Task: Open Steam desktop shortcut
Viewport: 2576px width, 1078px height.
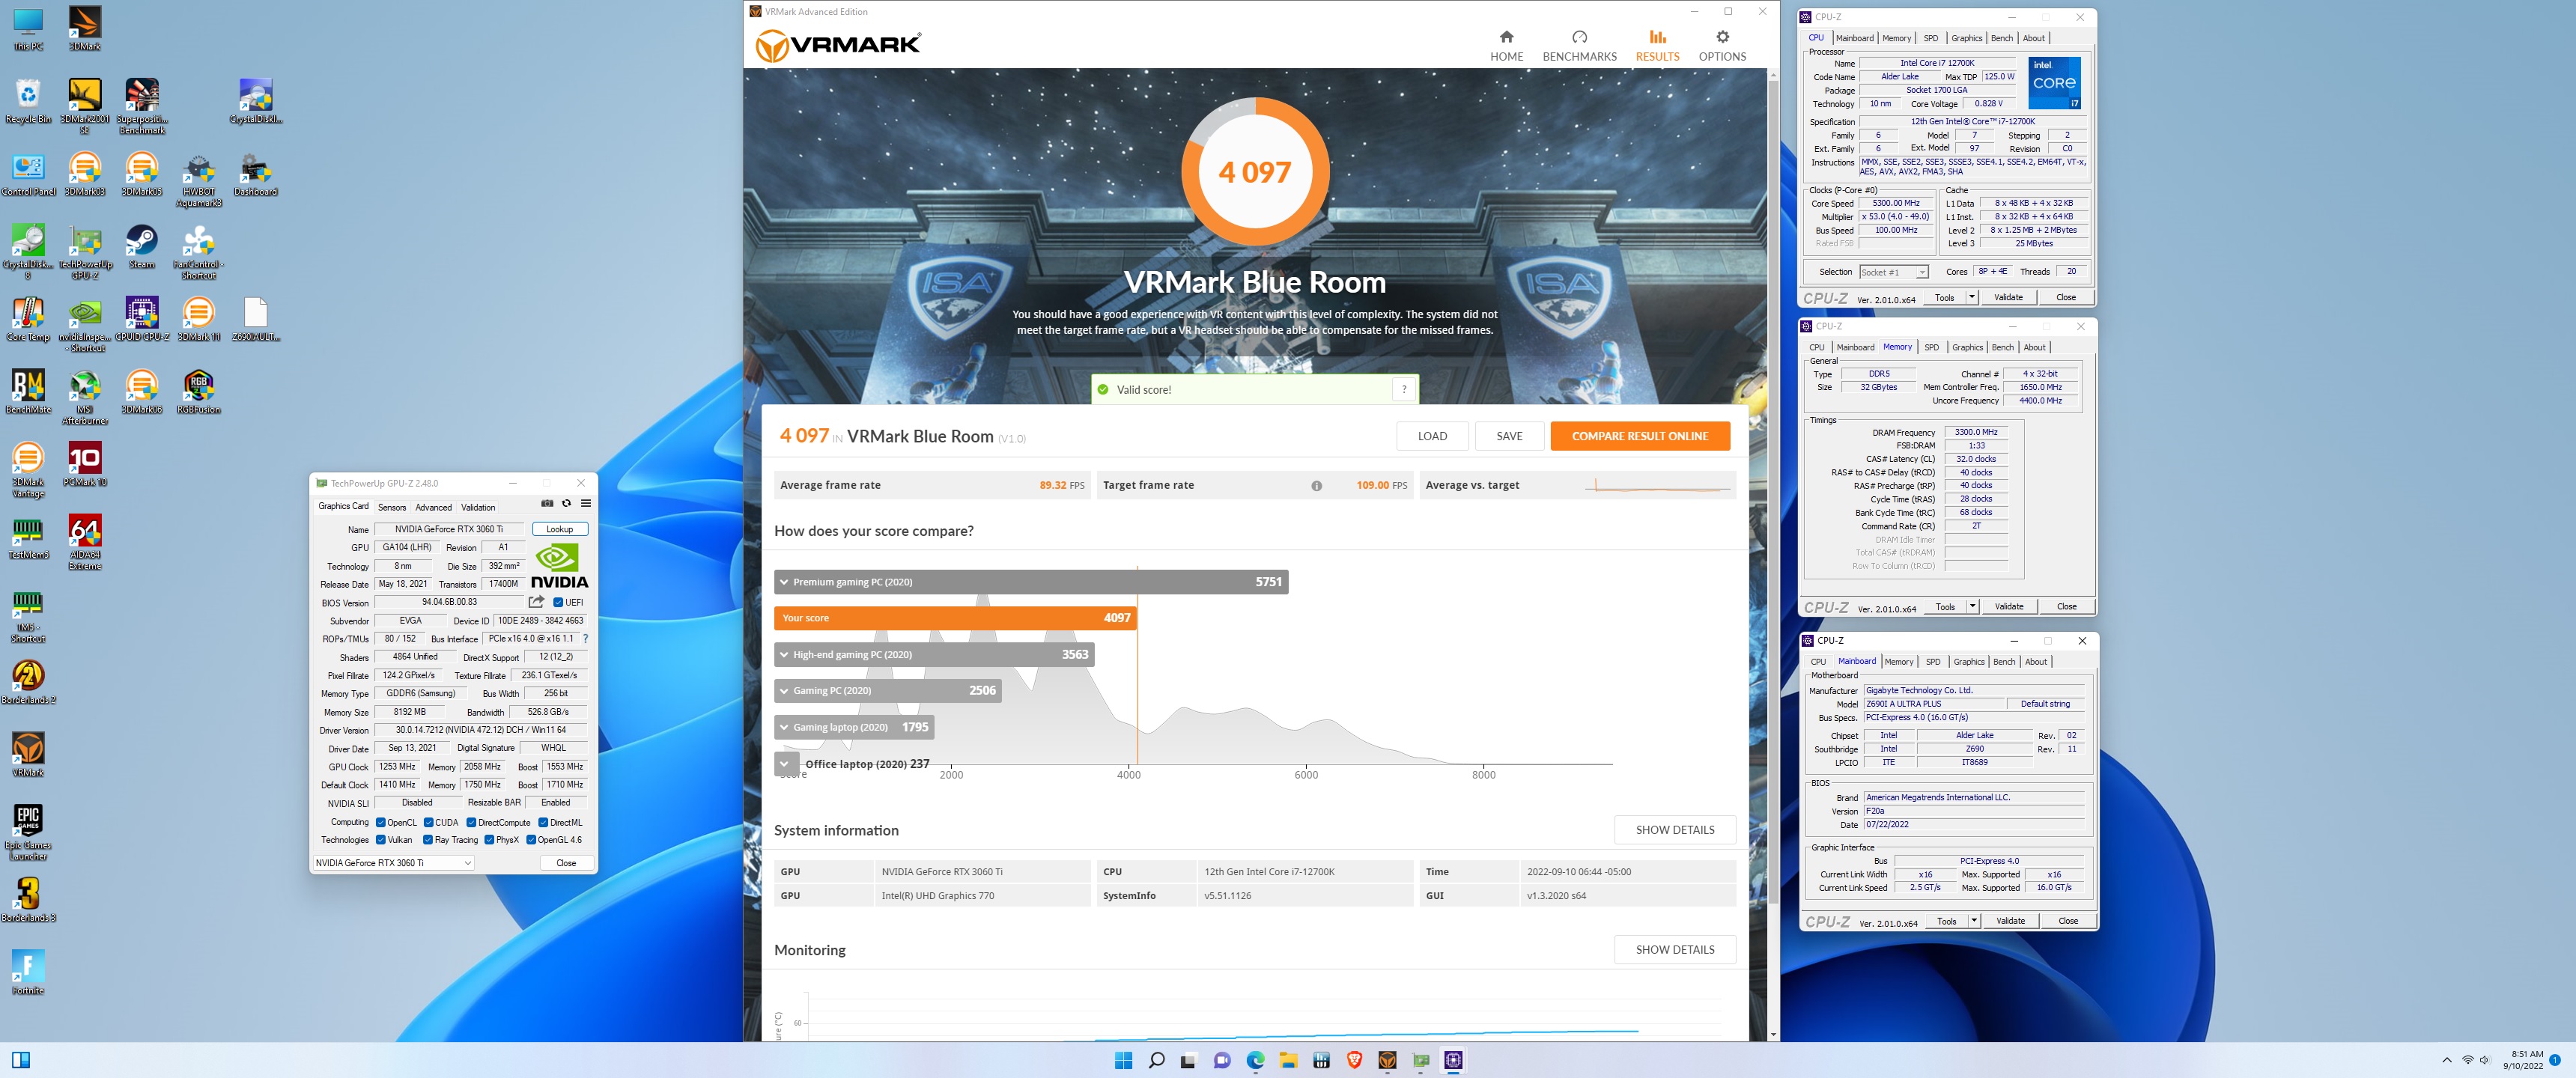Action: click(x=142, y=246)
